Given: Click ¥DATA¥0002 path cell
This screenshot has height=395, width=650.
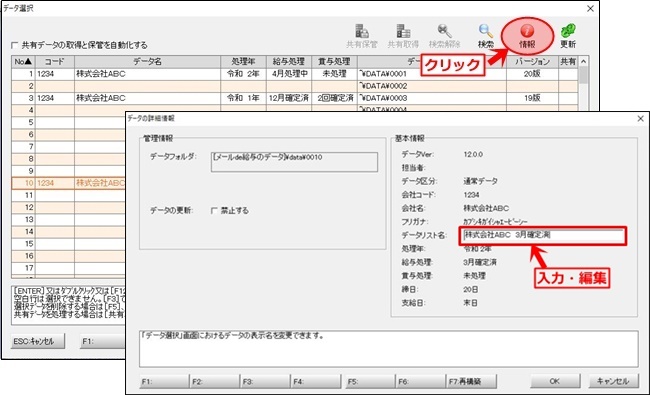Looking at the screenshot, I should tap(432, 86).
